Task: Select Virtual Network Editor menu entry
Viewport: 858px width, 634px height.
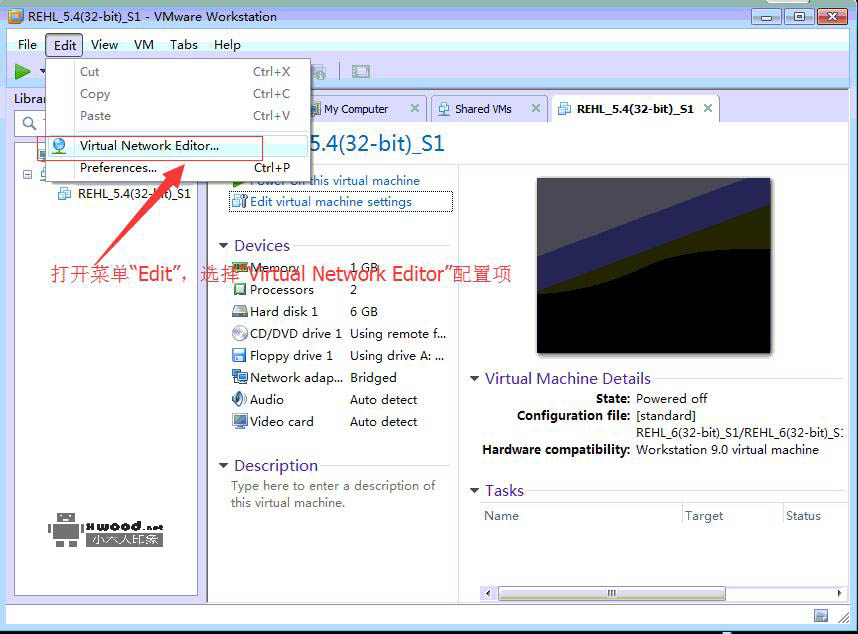Action: (x=149, y=146)
